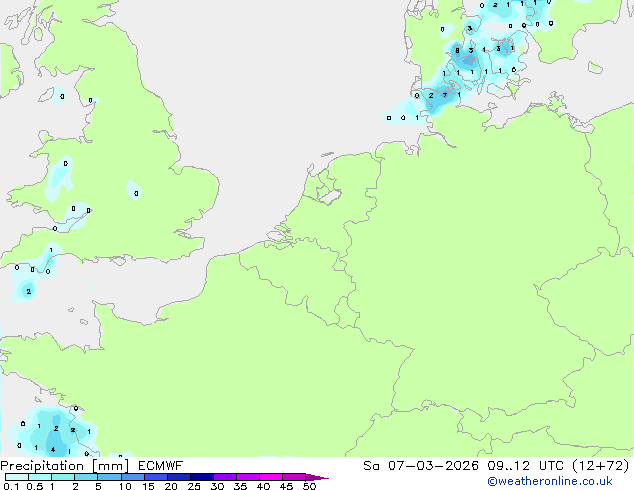Click the weatheronline.co.uk link

(550, 481)
